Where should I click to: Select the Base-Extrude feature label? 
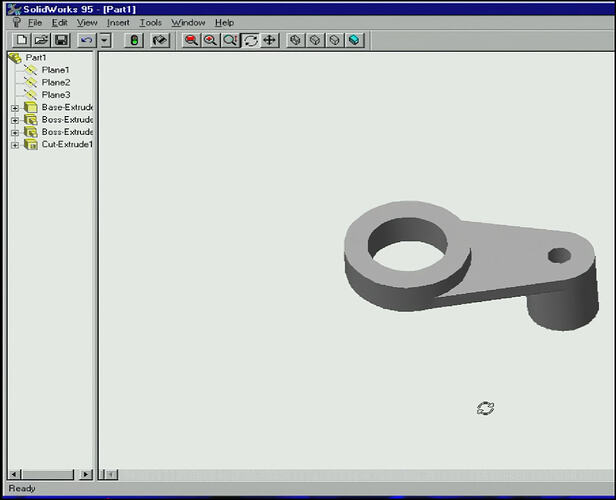point(67,107)
